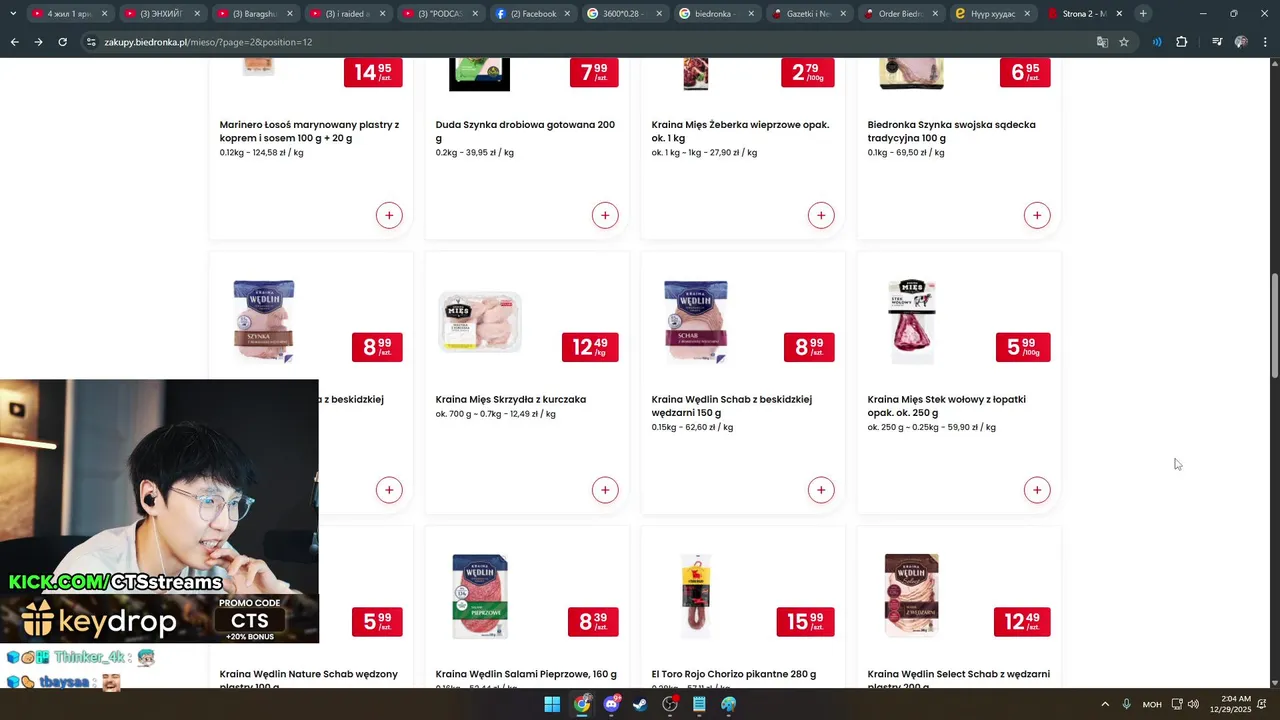The height and width of the screenshot is (720, 1280).
Task: Bookmark this page with the star icon
Action: 1124,42
